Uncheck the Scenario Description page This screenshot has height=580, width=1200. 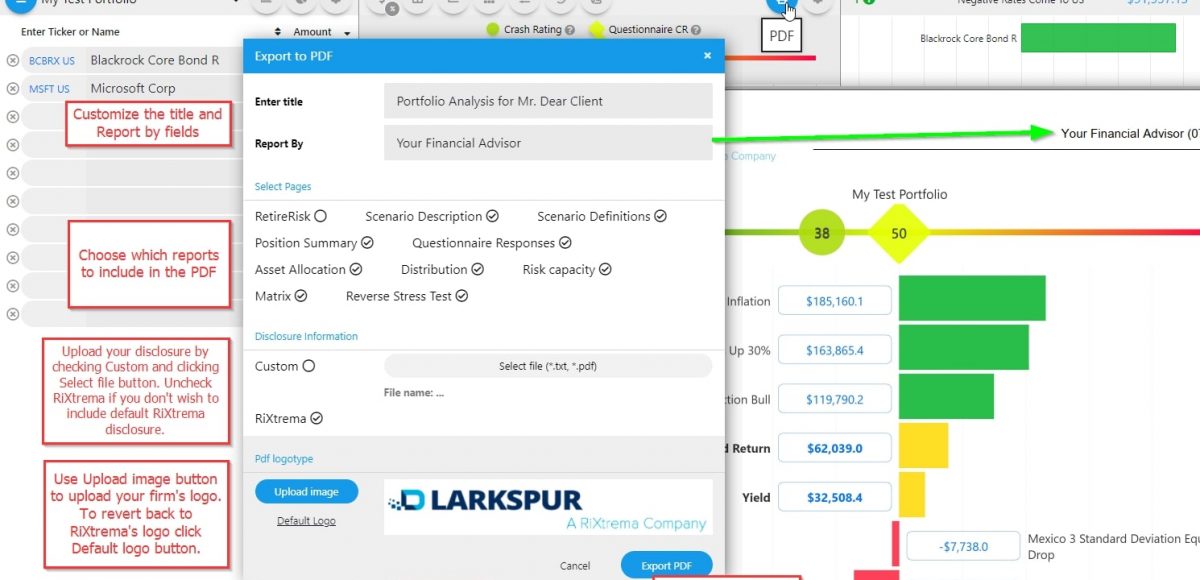click(x=492, y=216)
